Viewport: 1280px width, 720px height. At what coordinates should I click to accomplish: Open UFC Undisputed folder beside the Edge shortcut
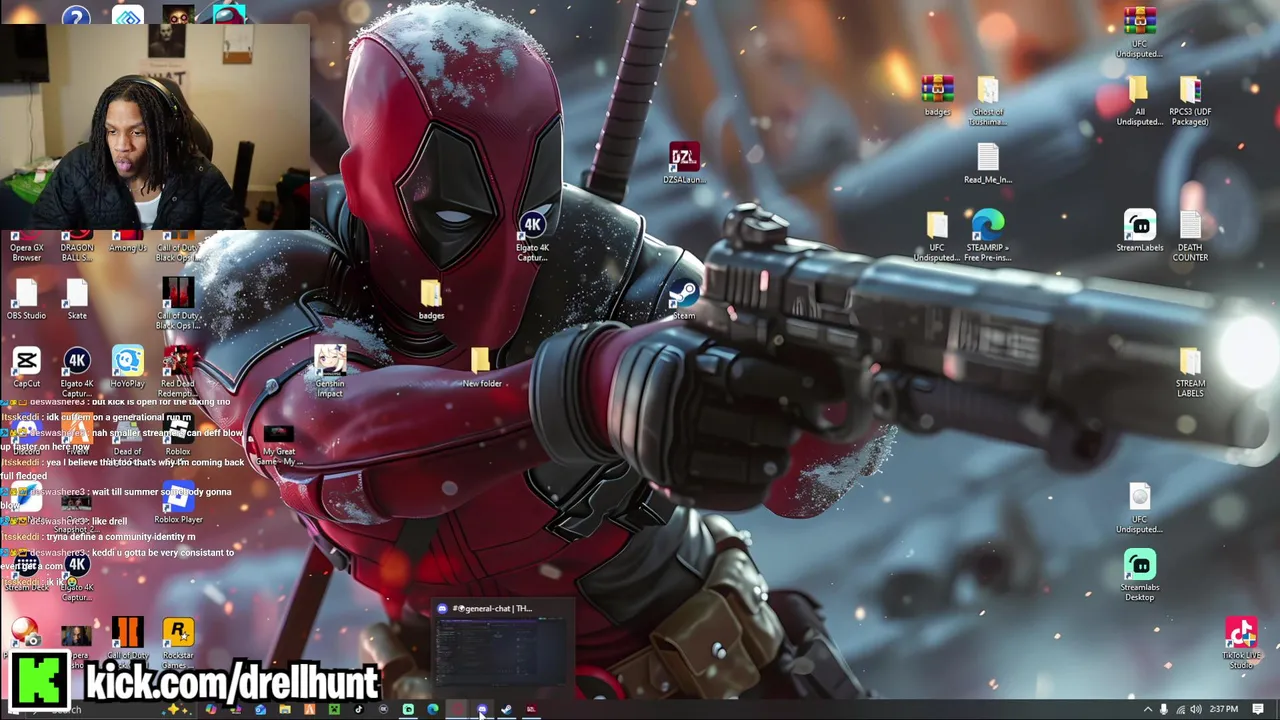937,236
